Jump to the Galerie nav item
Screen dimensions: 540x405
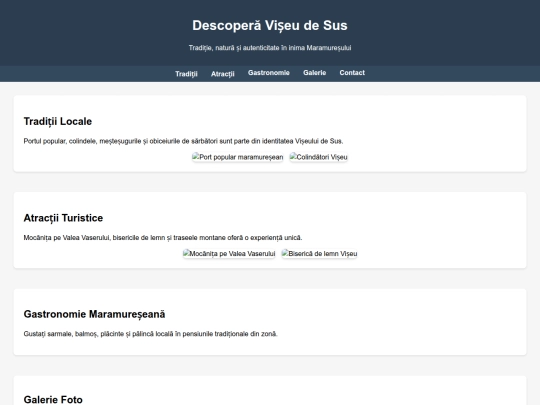314,73
